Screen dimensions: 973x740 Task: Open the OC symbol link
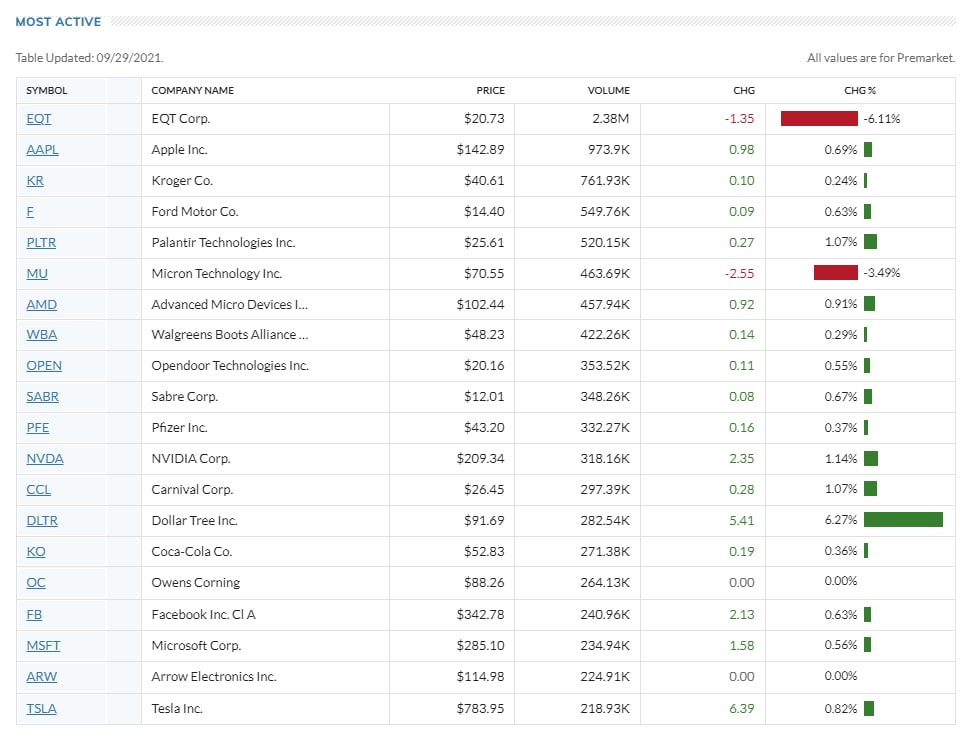[35, 582]
